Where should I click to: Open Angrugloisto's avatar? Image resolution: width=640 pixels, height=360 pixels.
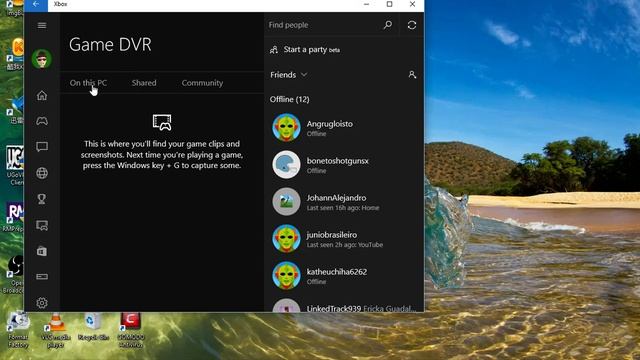(x=286, y=127)
